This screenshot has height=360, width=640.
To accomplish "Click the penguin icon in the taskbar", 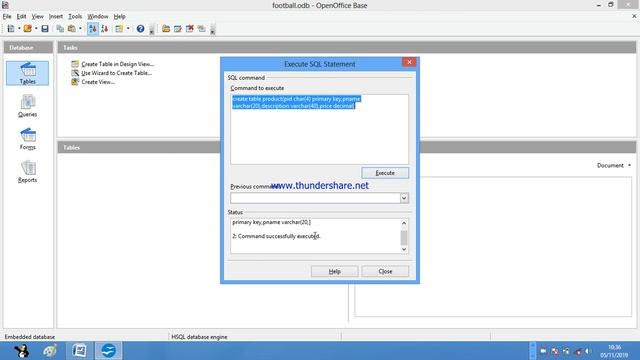I will [x=21, y=351].
